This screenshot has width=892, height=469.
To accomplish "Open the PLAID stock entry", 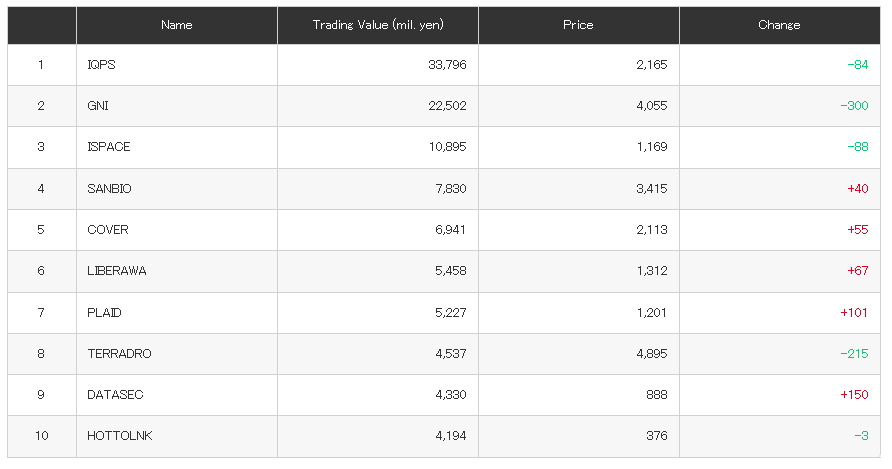I will point(104,313).
